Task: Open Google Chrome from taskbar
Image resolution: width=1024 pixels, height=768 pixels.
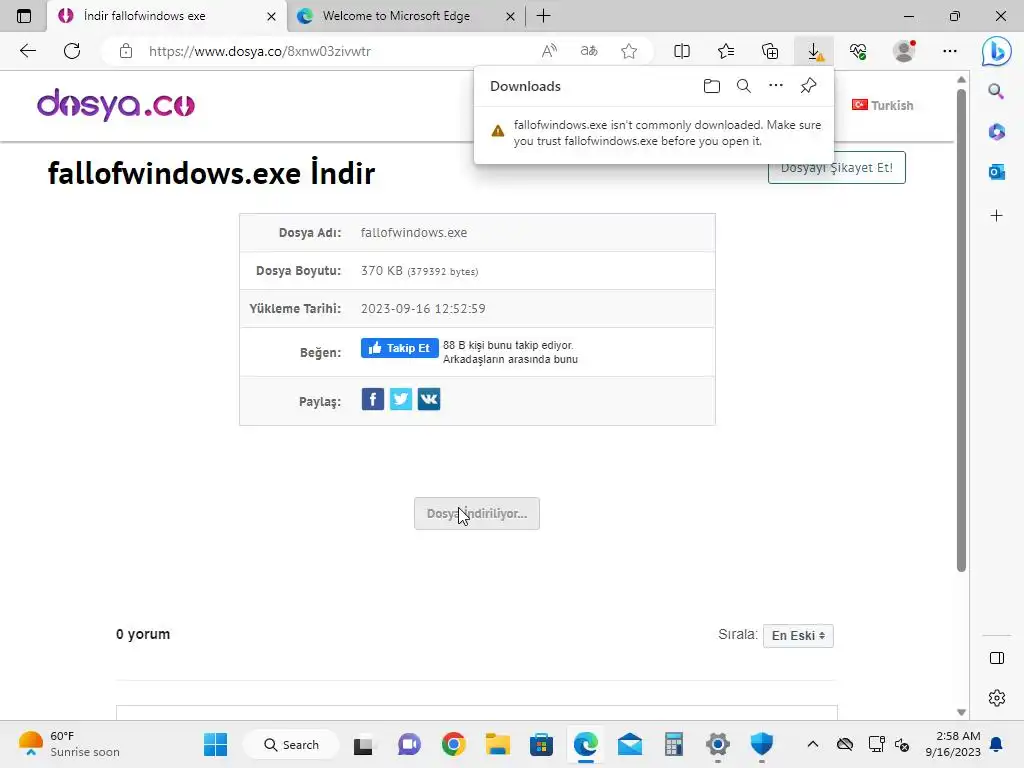Action: point(453,744)
